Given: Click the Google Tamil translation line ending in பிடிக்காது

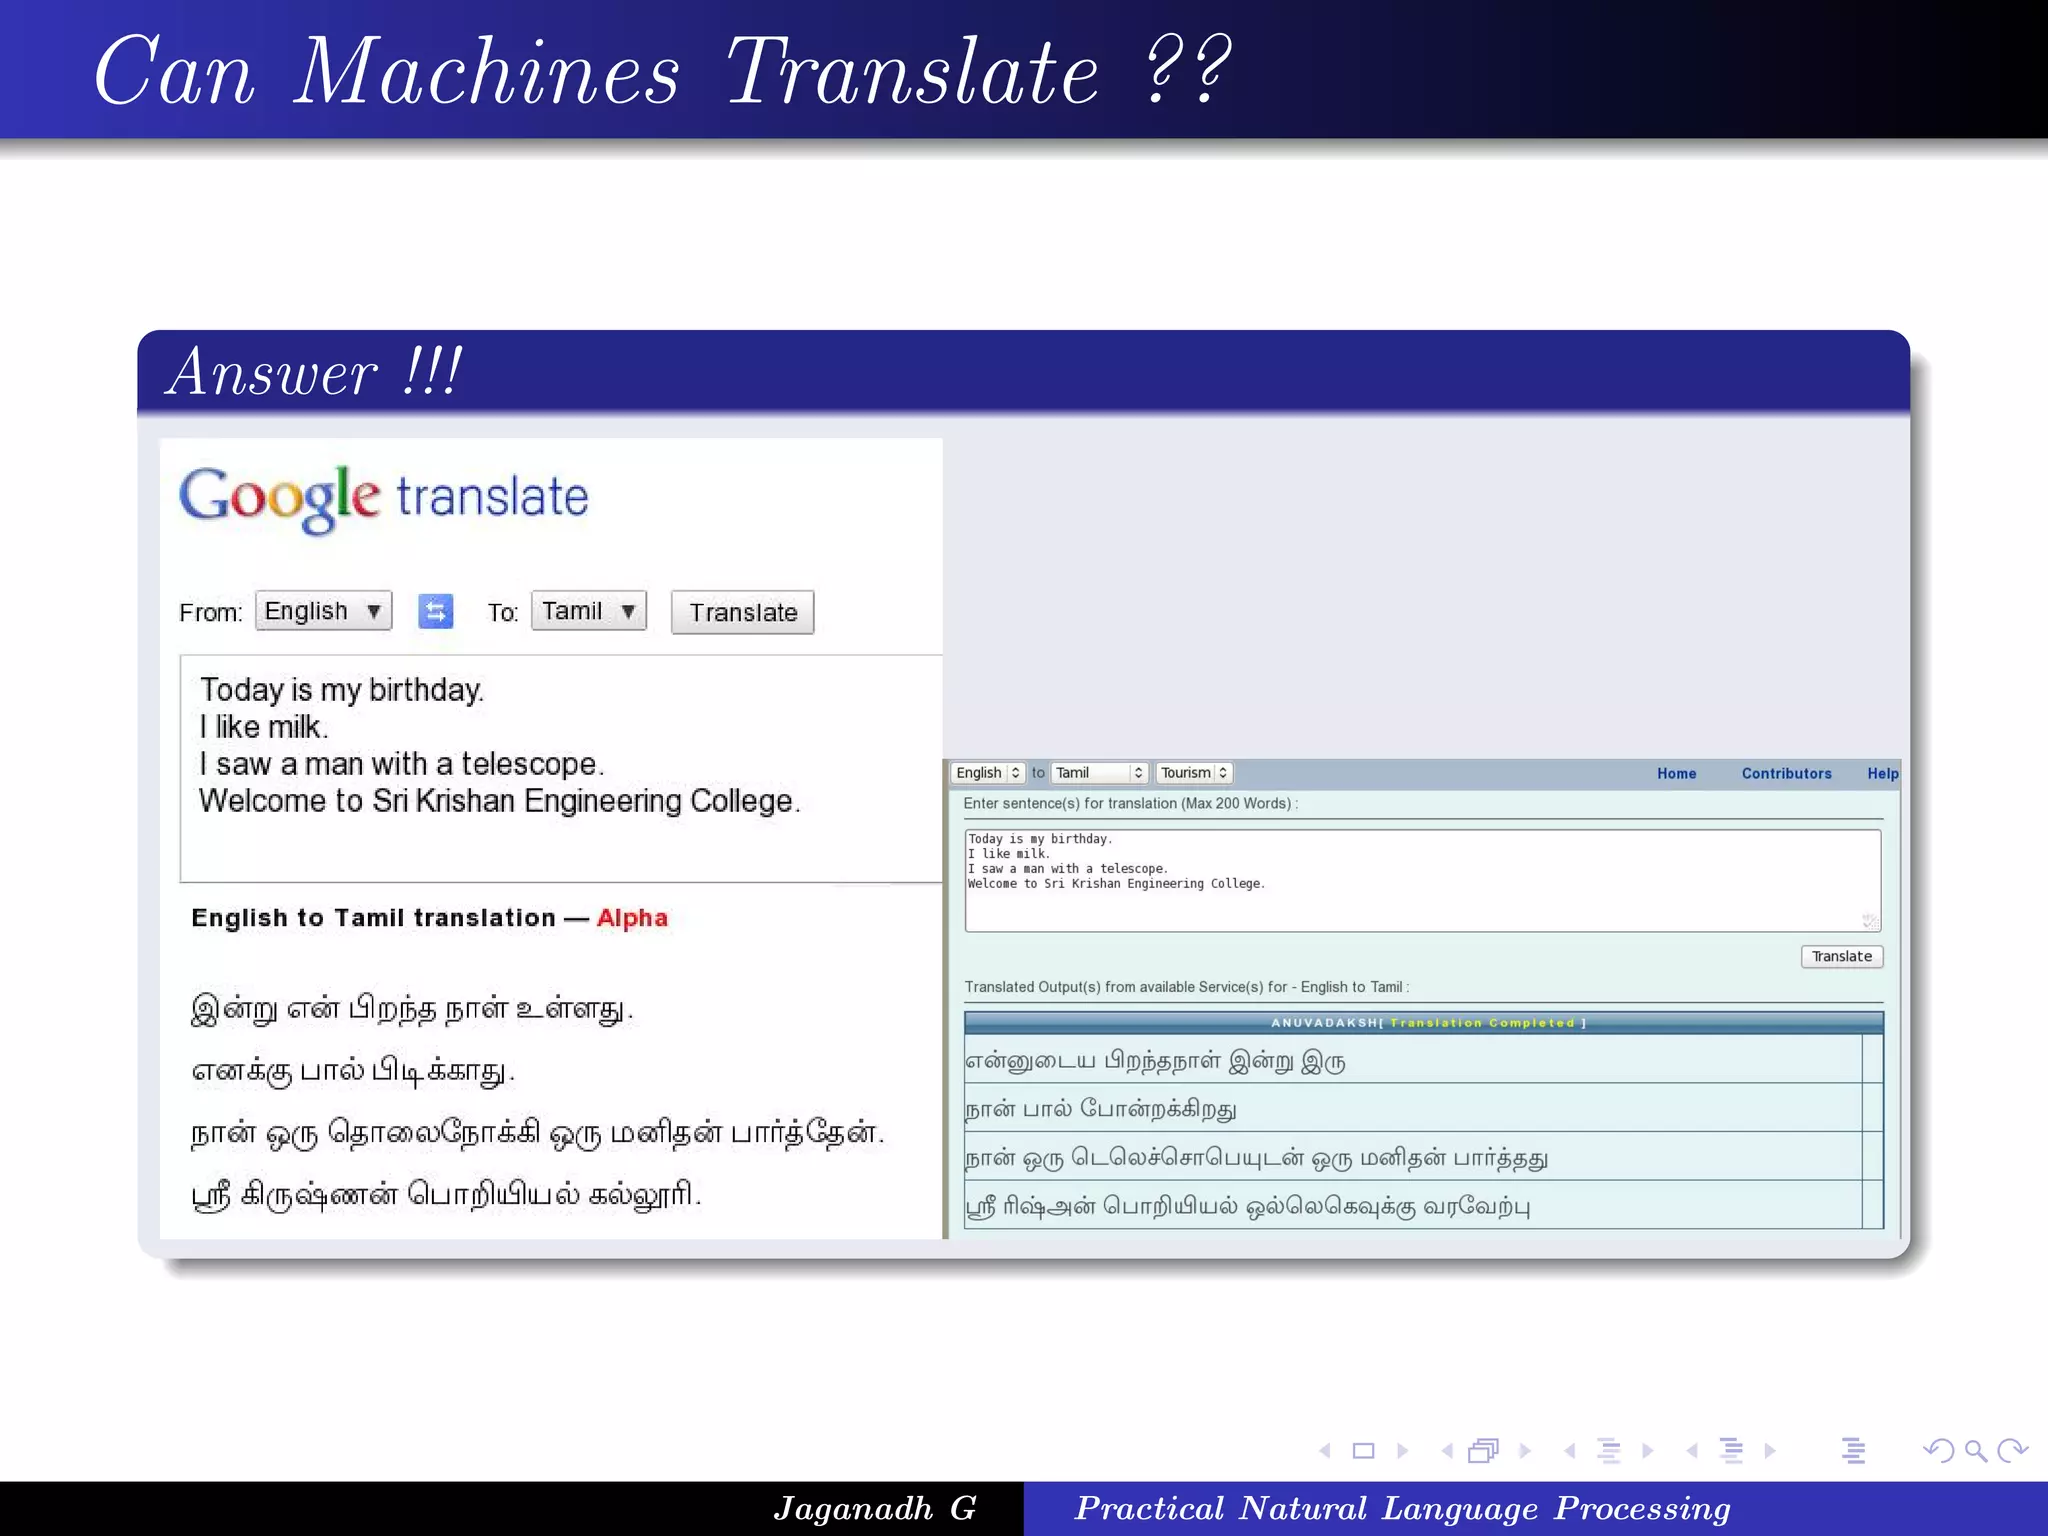Looking at the screenshot, I should (x=353, y=1071).
